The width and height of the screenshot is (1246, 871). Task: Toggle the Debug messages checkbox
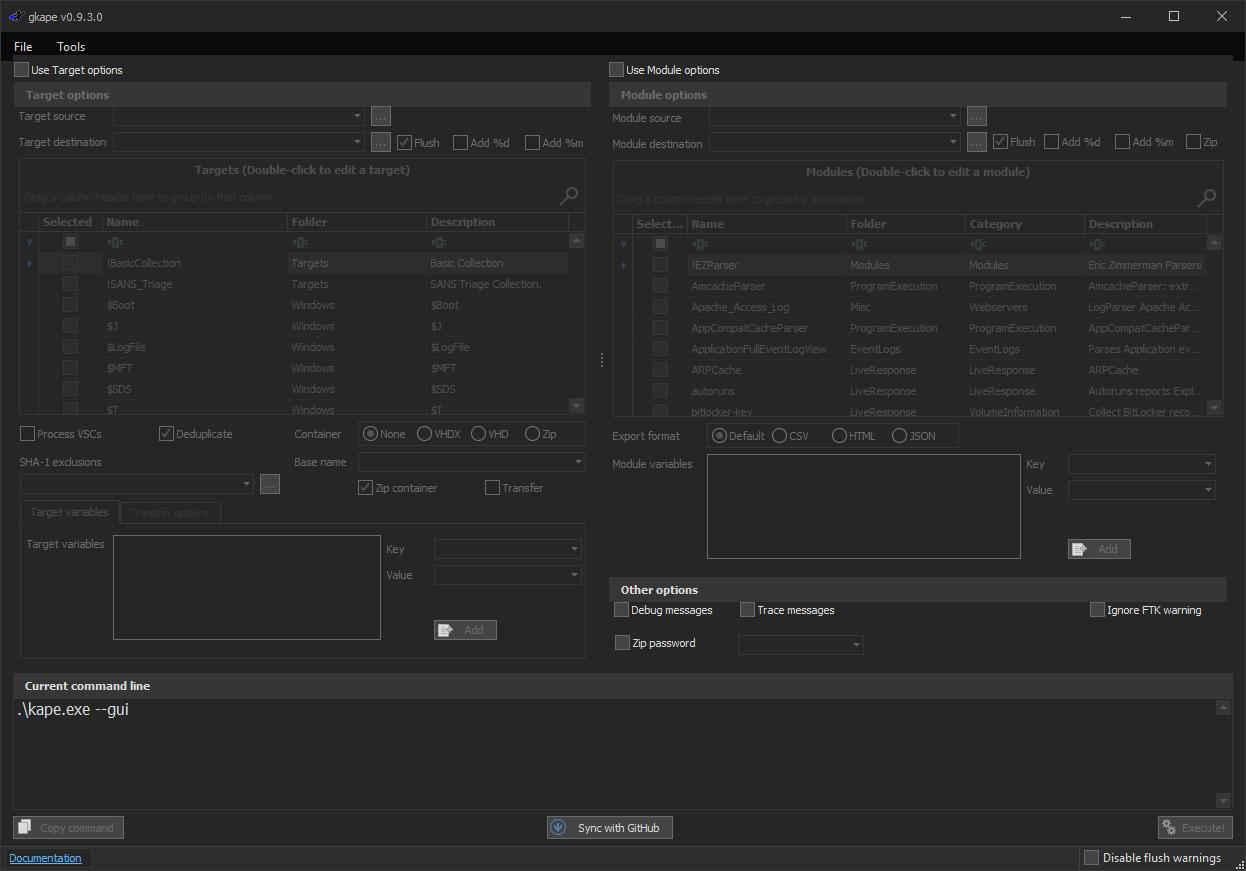point(623,610)
